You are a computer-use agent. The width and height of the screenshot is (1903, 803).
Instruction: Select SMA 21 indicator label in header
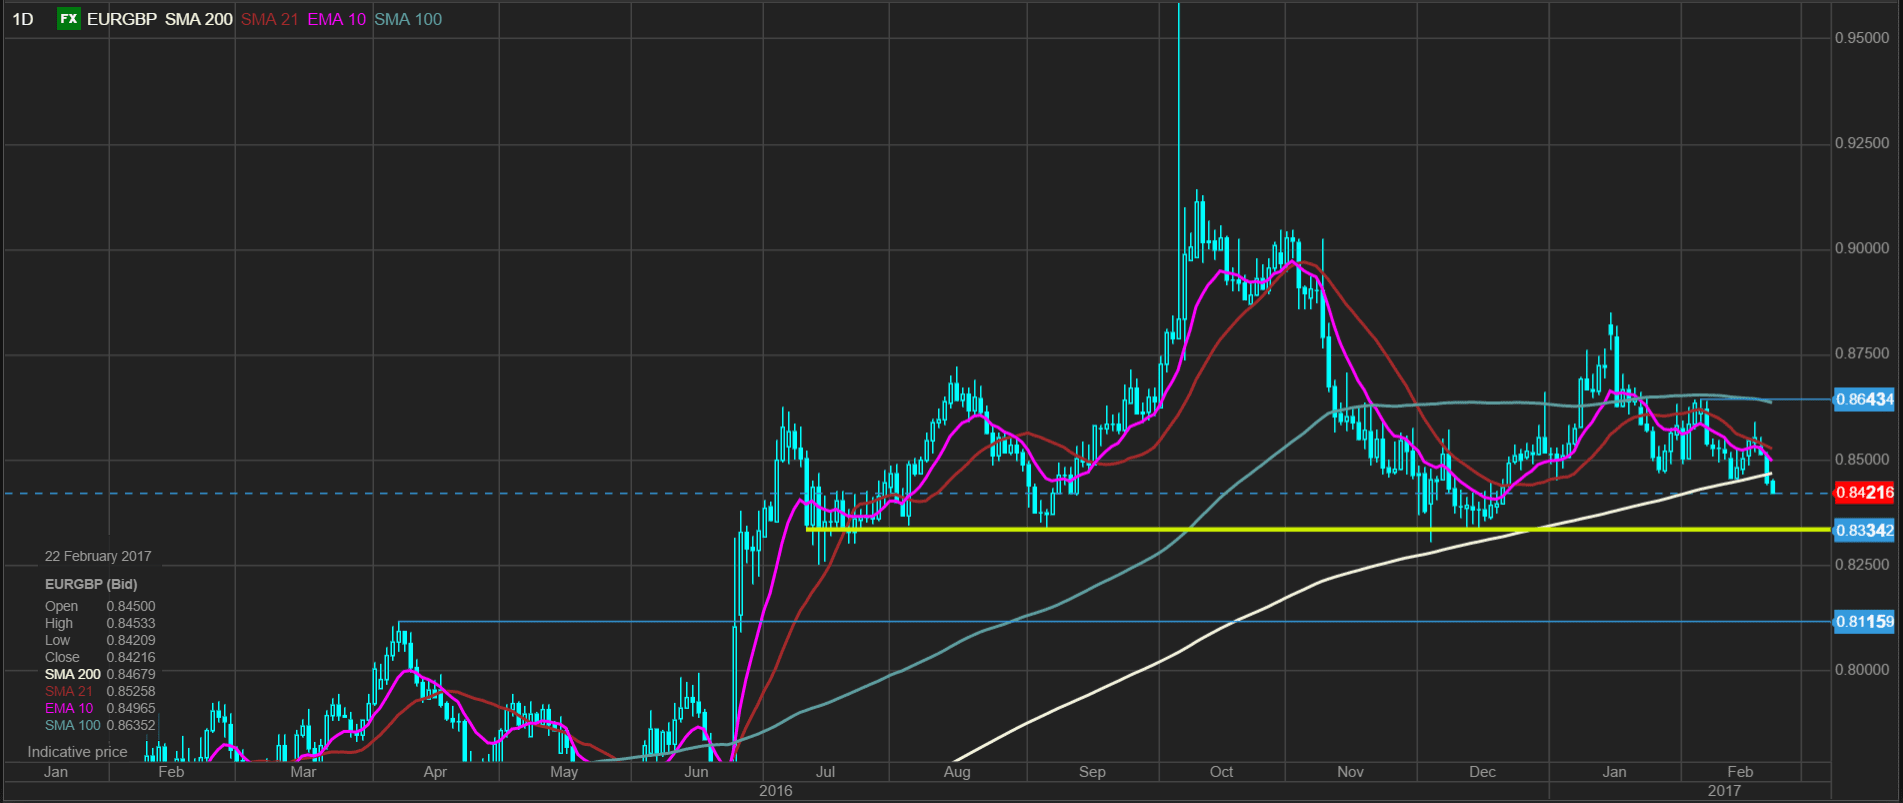pyautogui.click(x=270, y=19)
